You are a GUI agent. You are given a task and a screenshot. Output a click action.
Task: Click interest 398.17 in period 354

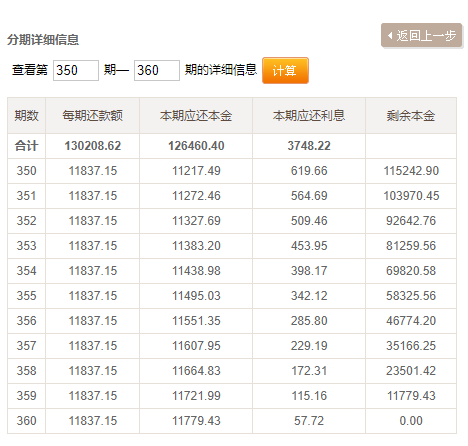(309, 271)
